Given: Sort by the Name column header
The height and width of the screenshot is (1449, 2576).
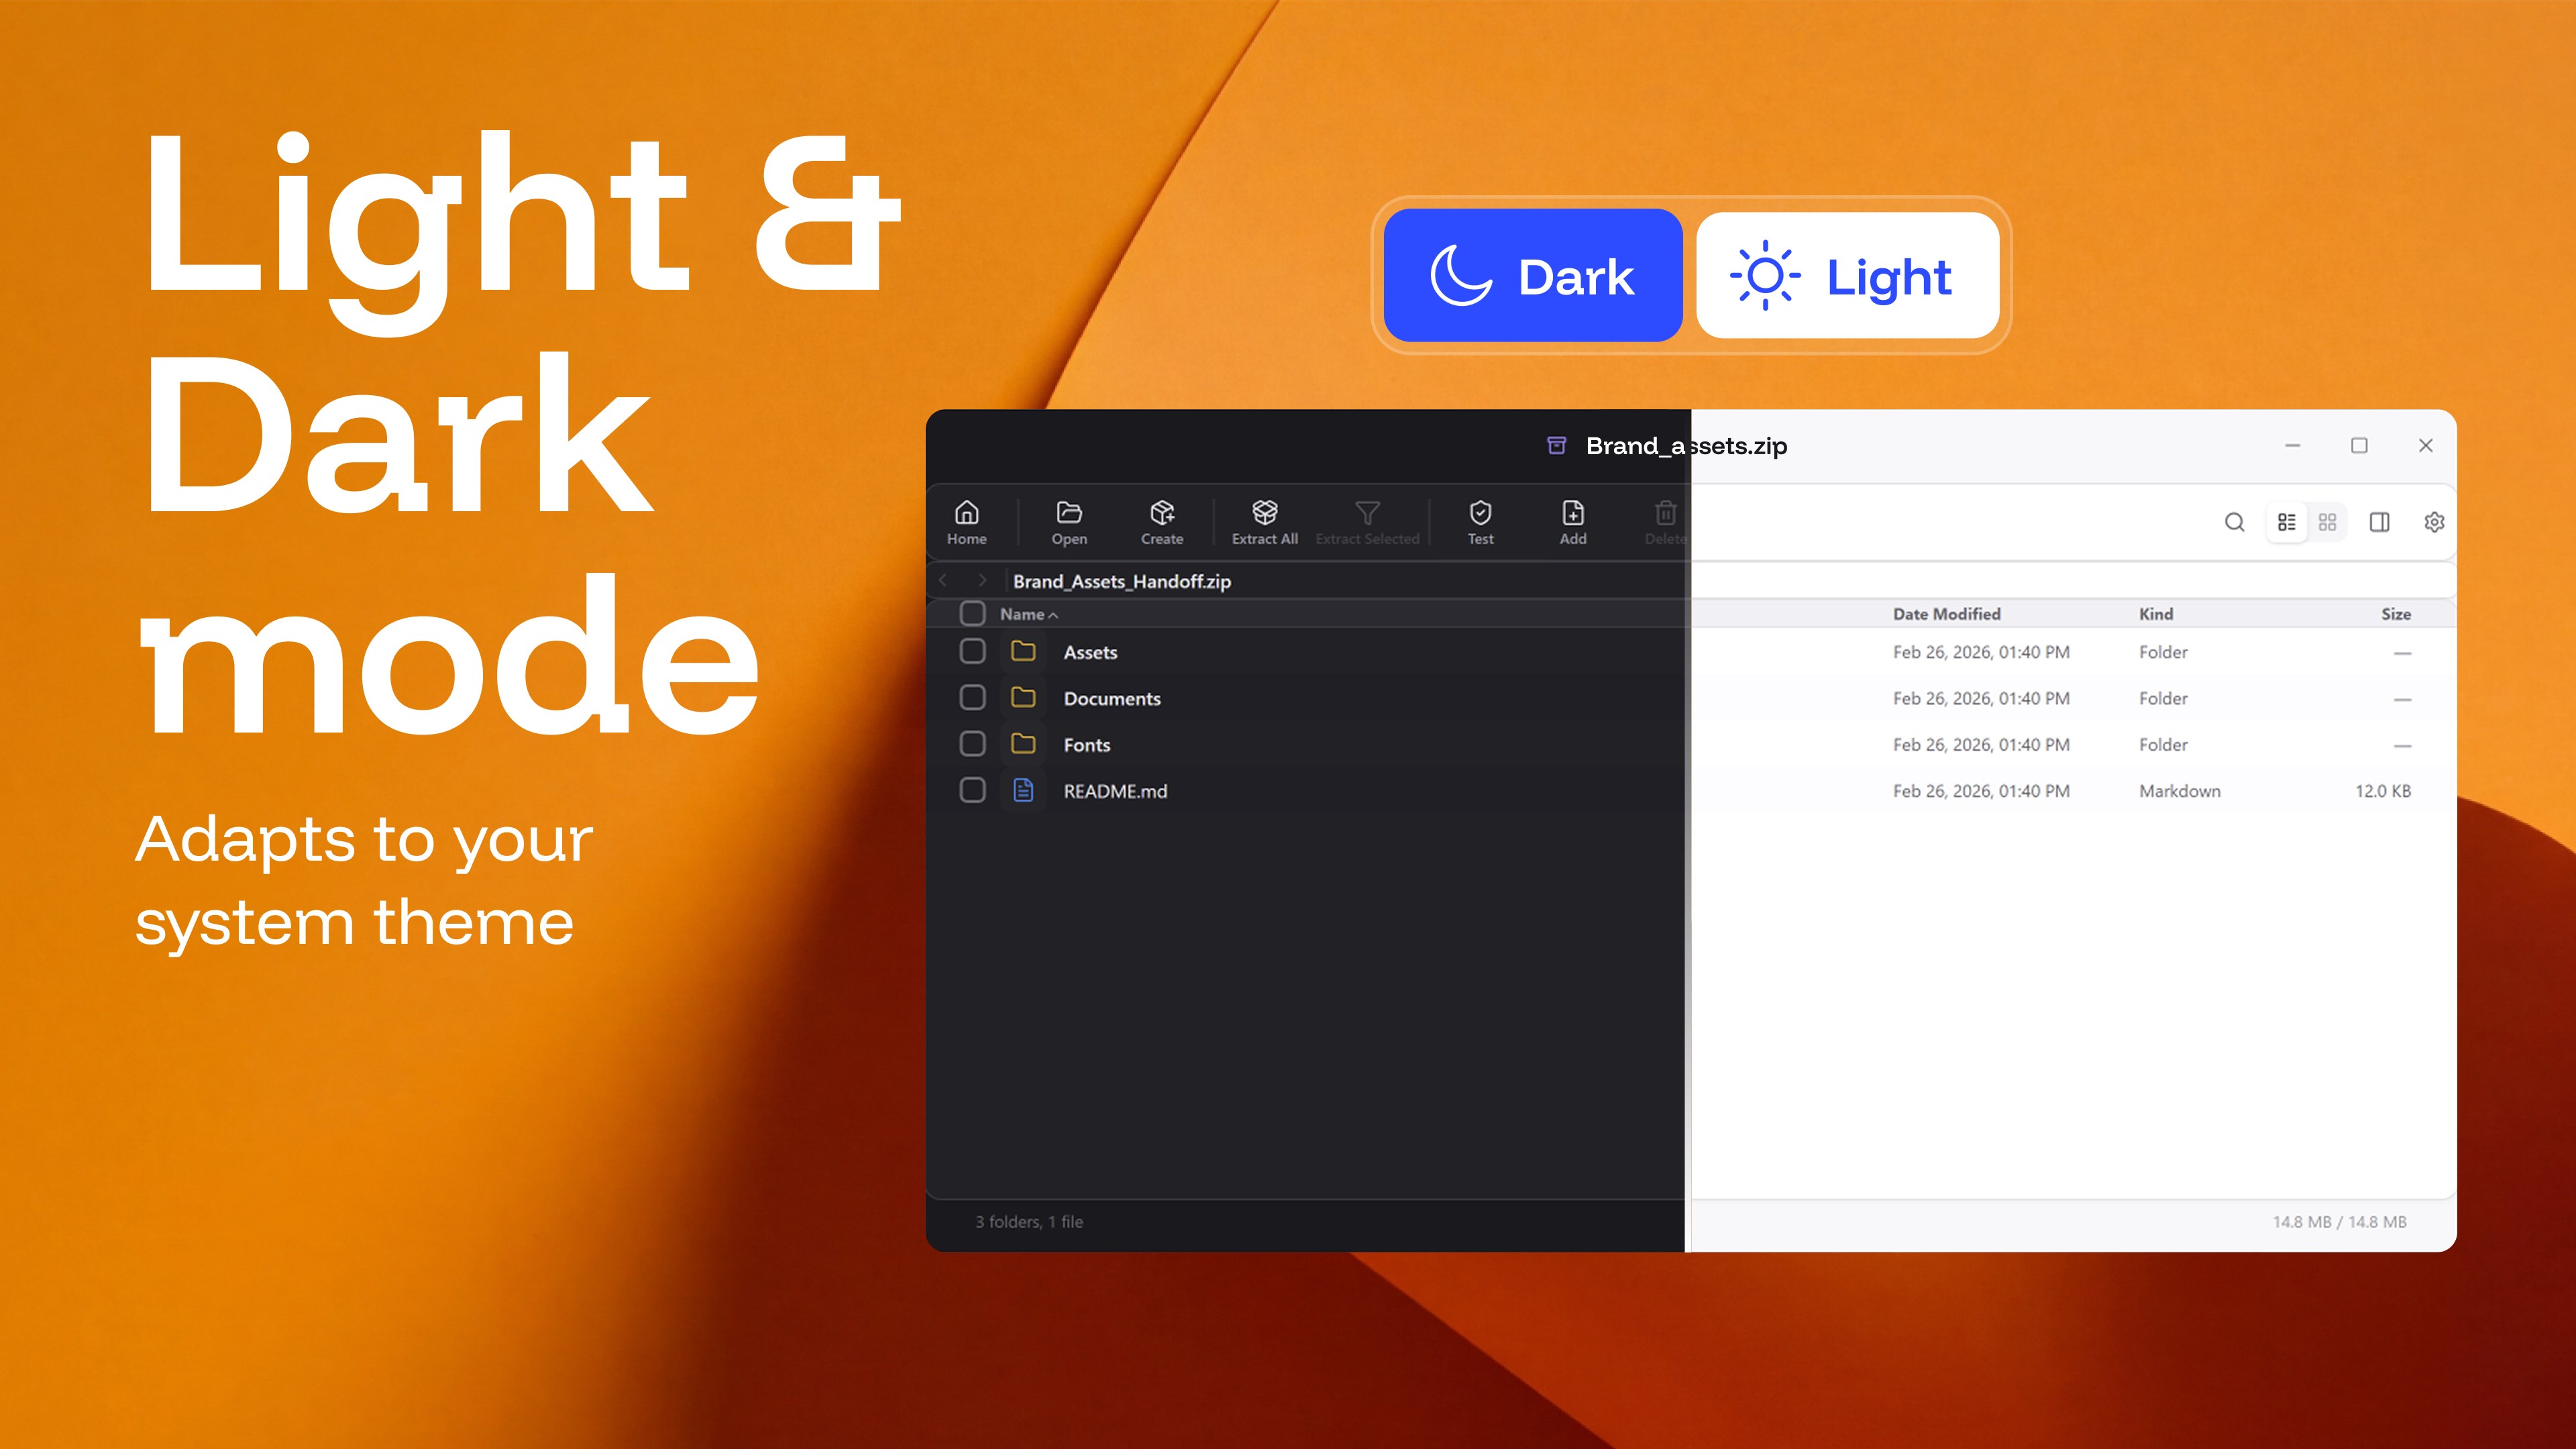Looking at the screenshot, I should [1028, 614].
